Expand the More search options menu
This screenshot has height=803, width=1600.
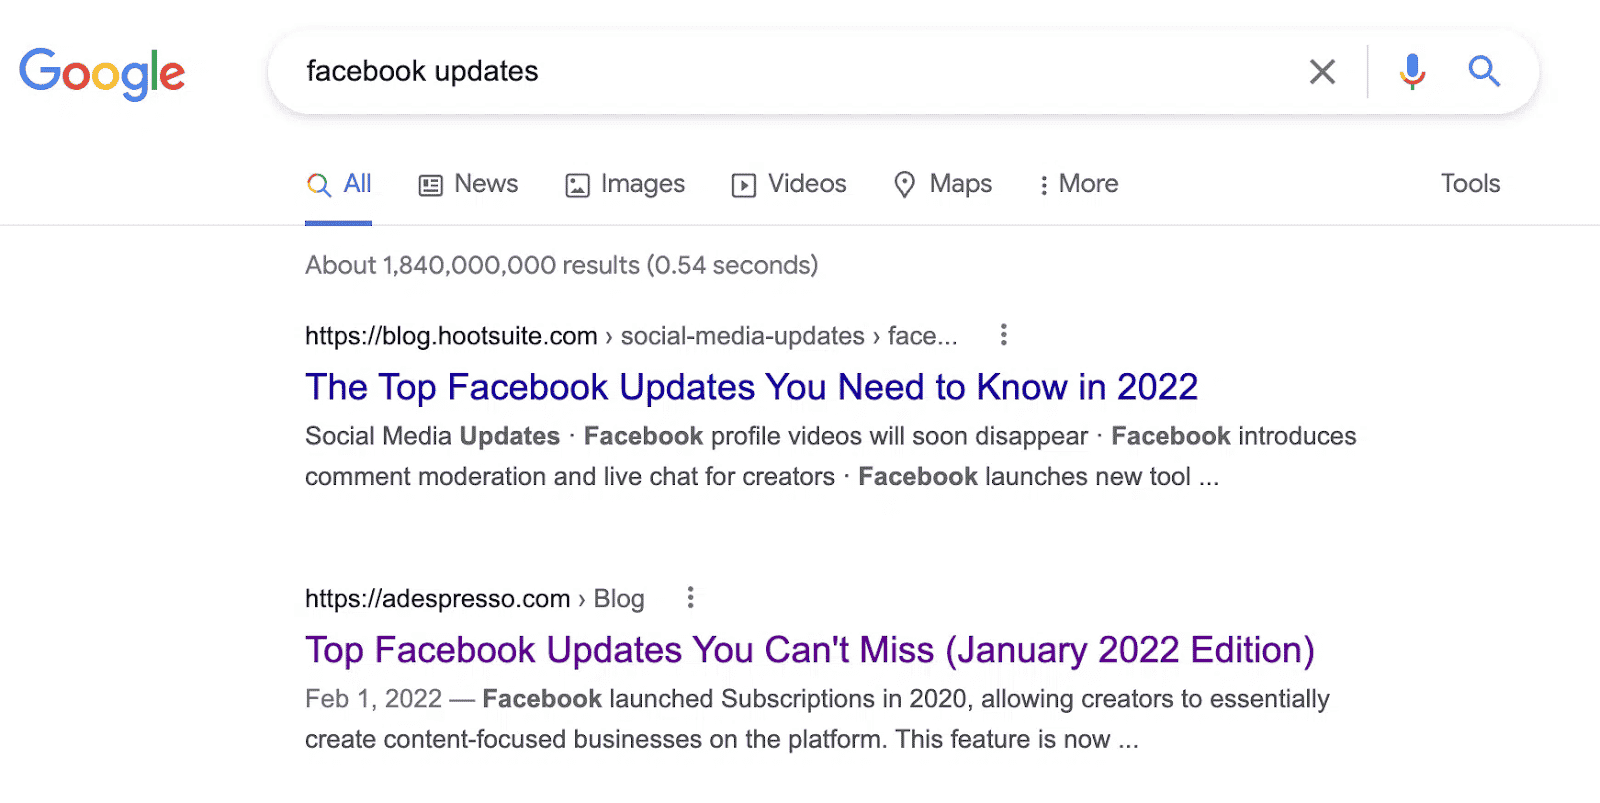[x=1078, y=184]
